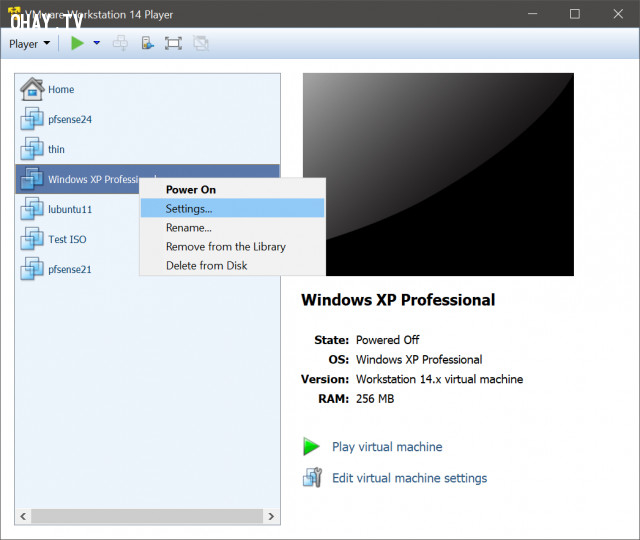Click the 256 MB RAM value
The width and height of the screenshot is (640, 540).
coord(375,399)
